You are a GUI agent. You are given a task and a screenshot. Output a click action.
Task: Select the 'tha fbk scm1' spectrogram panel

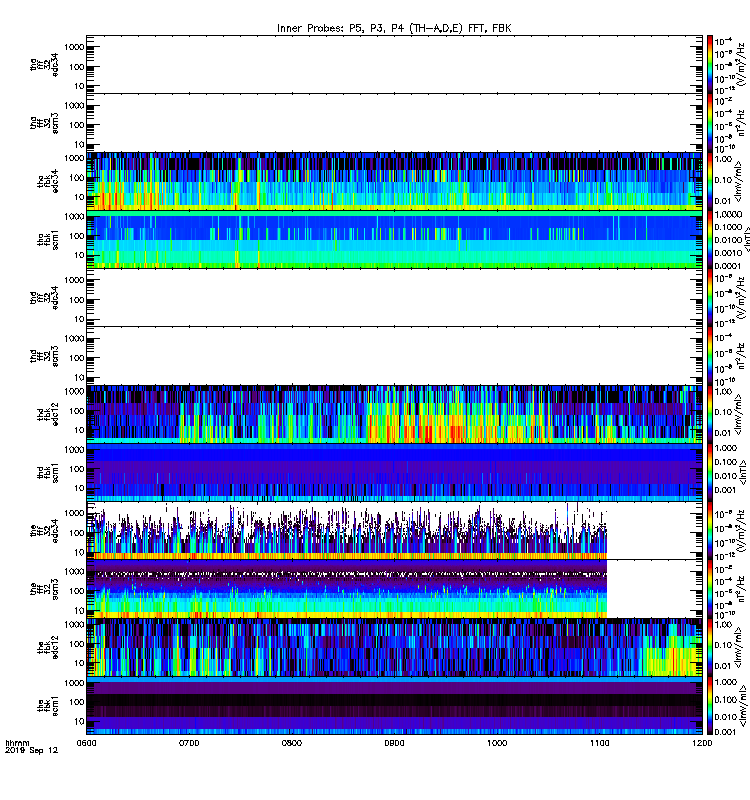coord(394,239)
